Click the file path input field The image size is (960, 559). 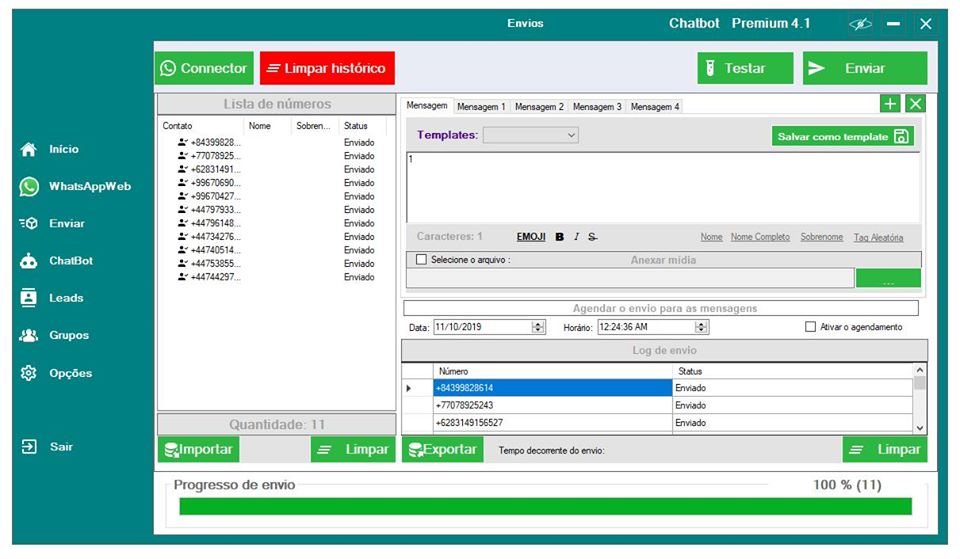click(630, 278)
